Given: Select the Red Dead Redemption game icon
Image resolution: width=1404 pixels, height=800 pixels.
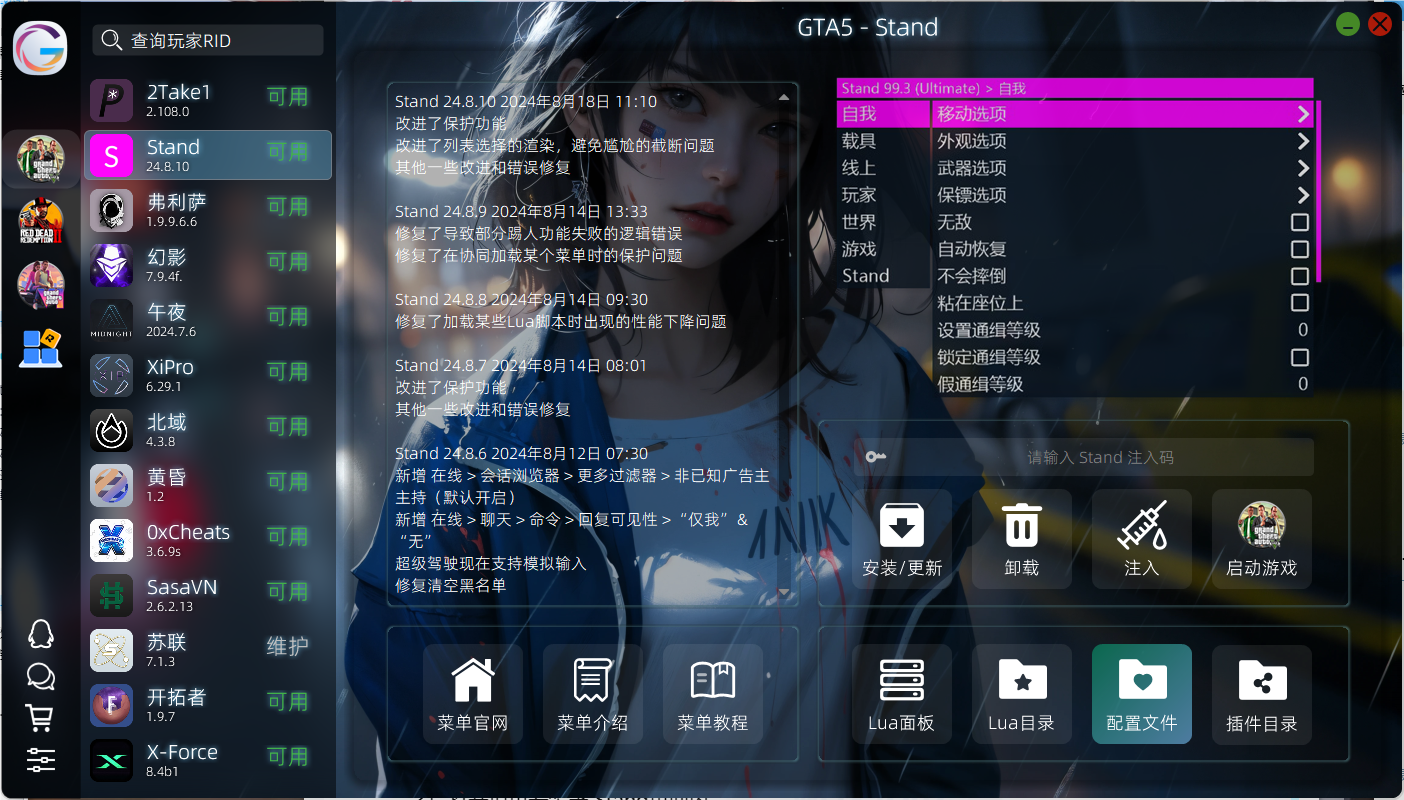Looking at the screenshot, I should point(41,222).
